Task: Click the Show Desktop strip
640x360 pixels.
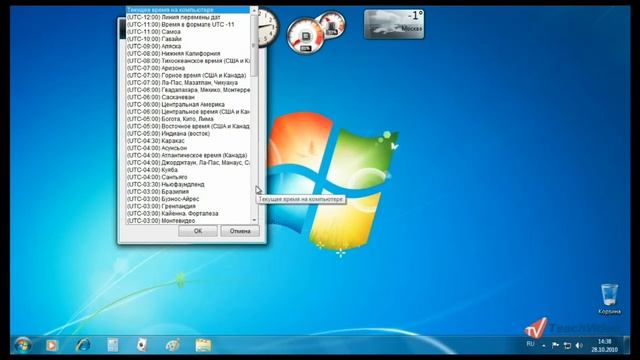Action: pyautogui.click(x=626, y=345)
